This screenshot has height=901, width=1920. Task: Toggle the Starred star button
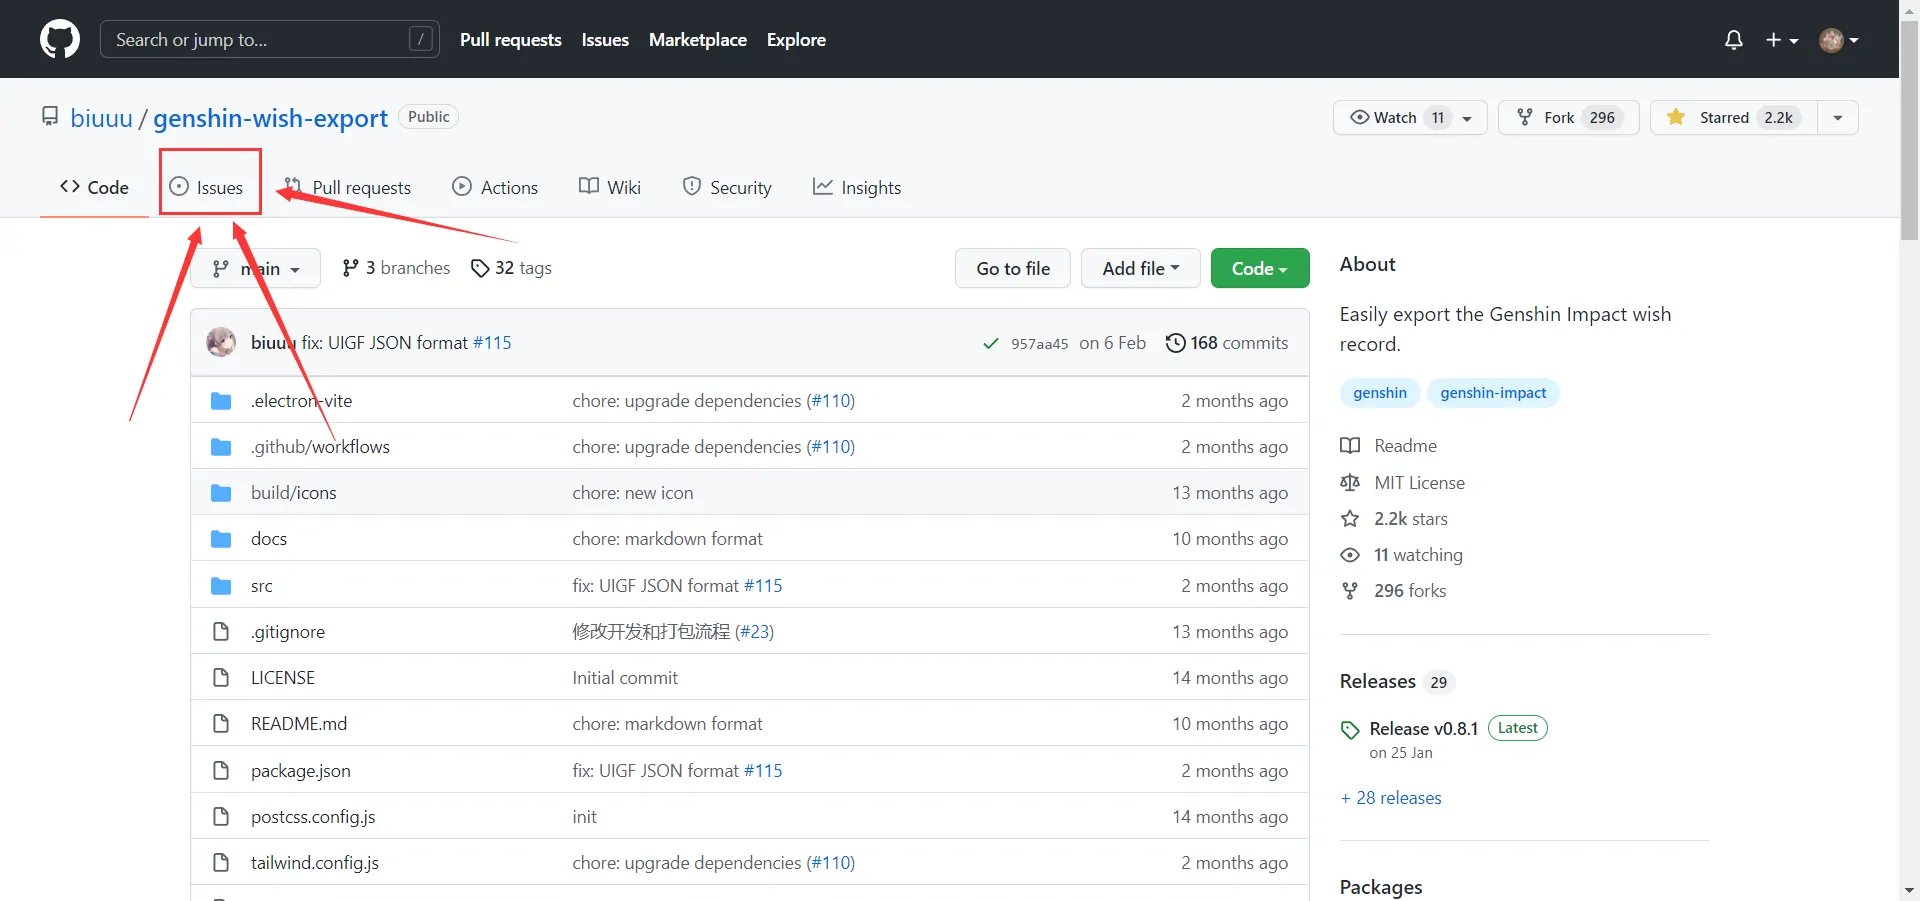pos(1734,118)
